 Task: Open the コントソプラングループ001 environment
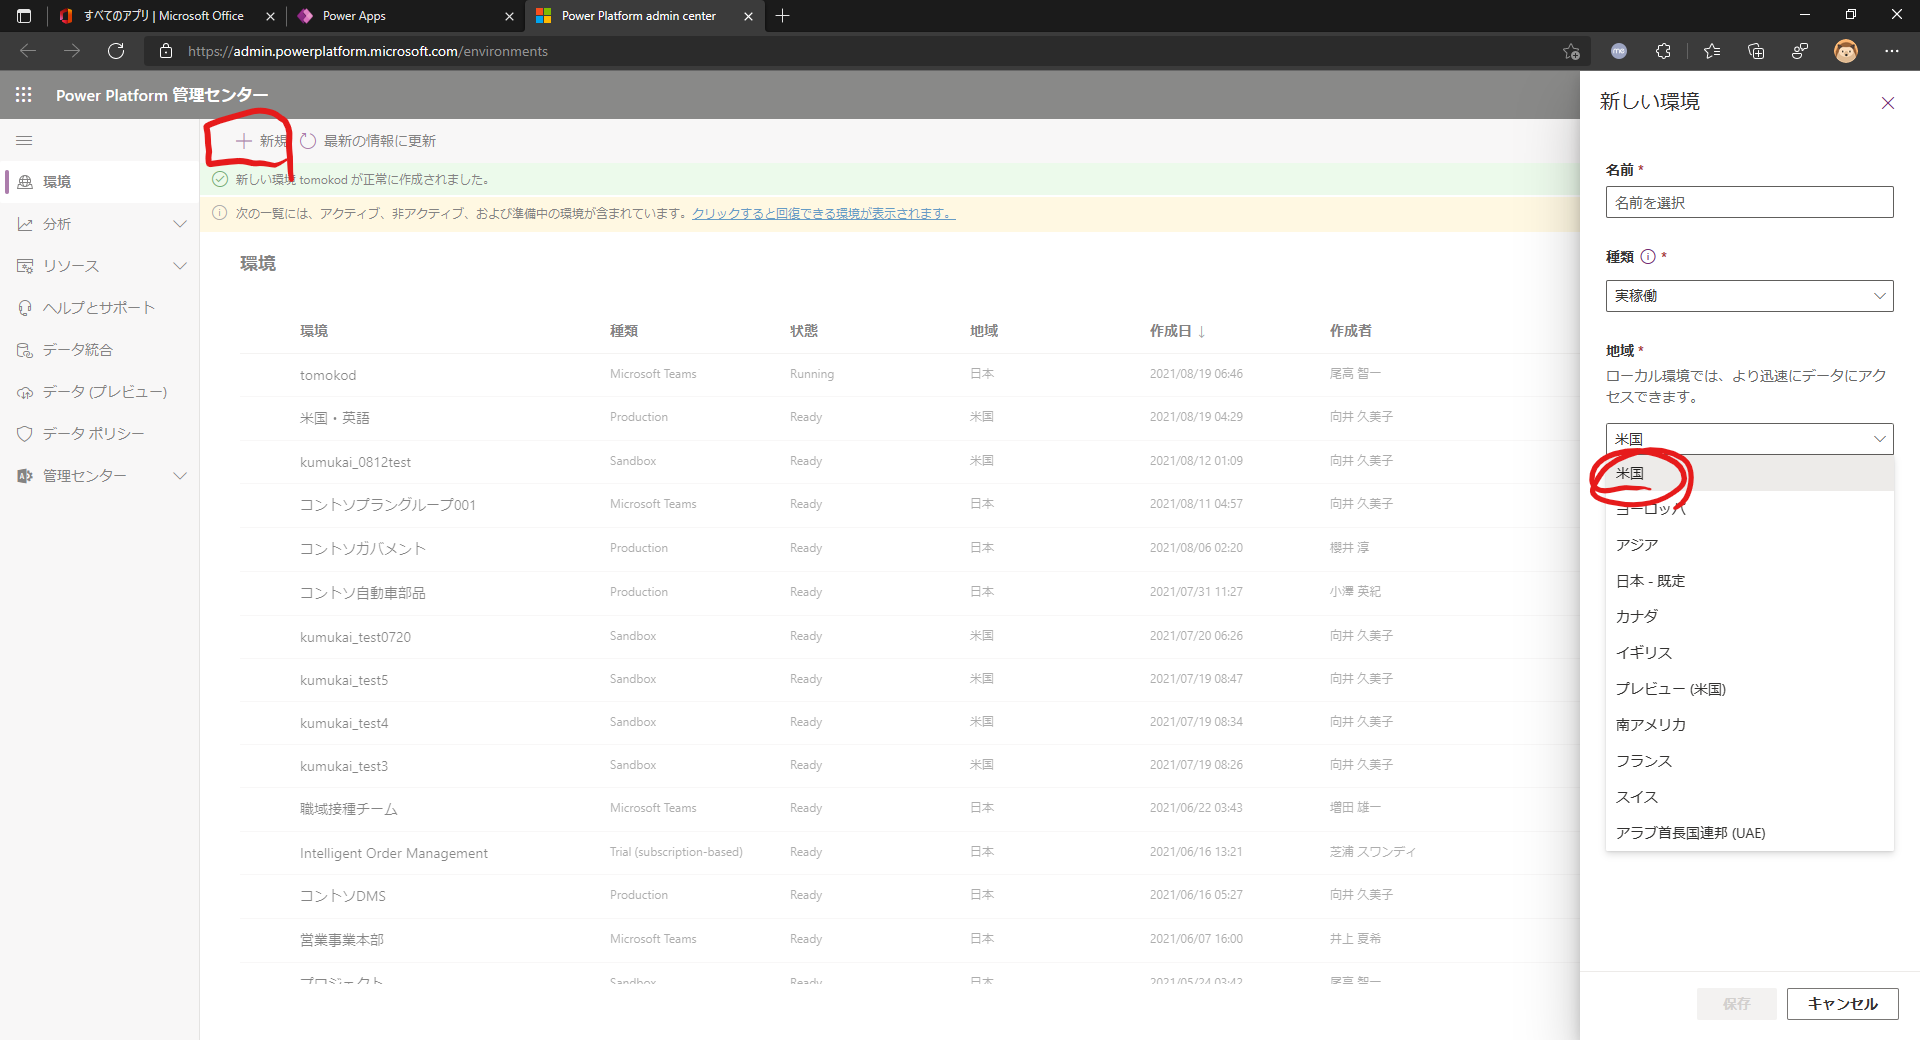[x=388, y=505]
